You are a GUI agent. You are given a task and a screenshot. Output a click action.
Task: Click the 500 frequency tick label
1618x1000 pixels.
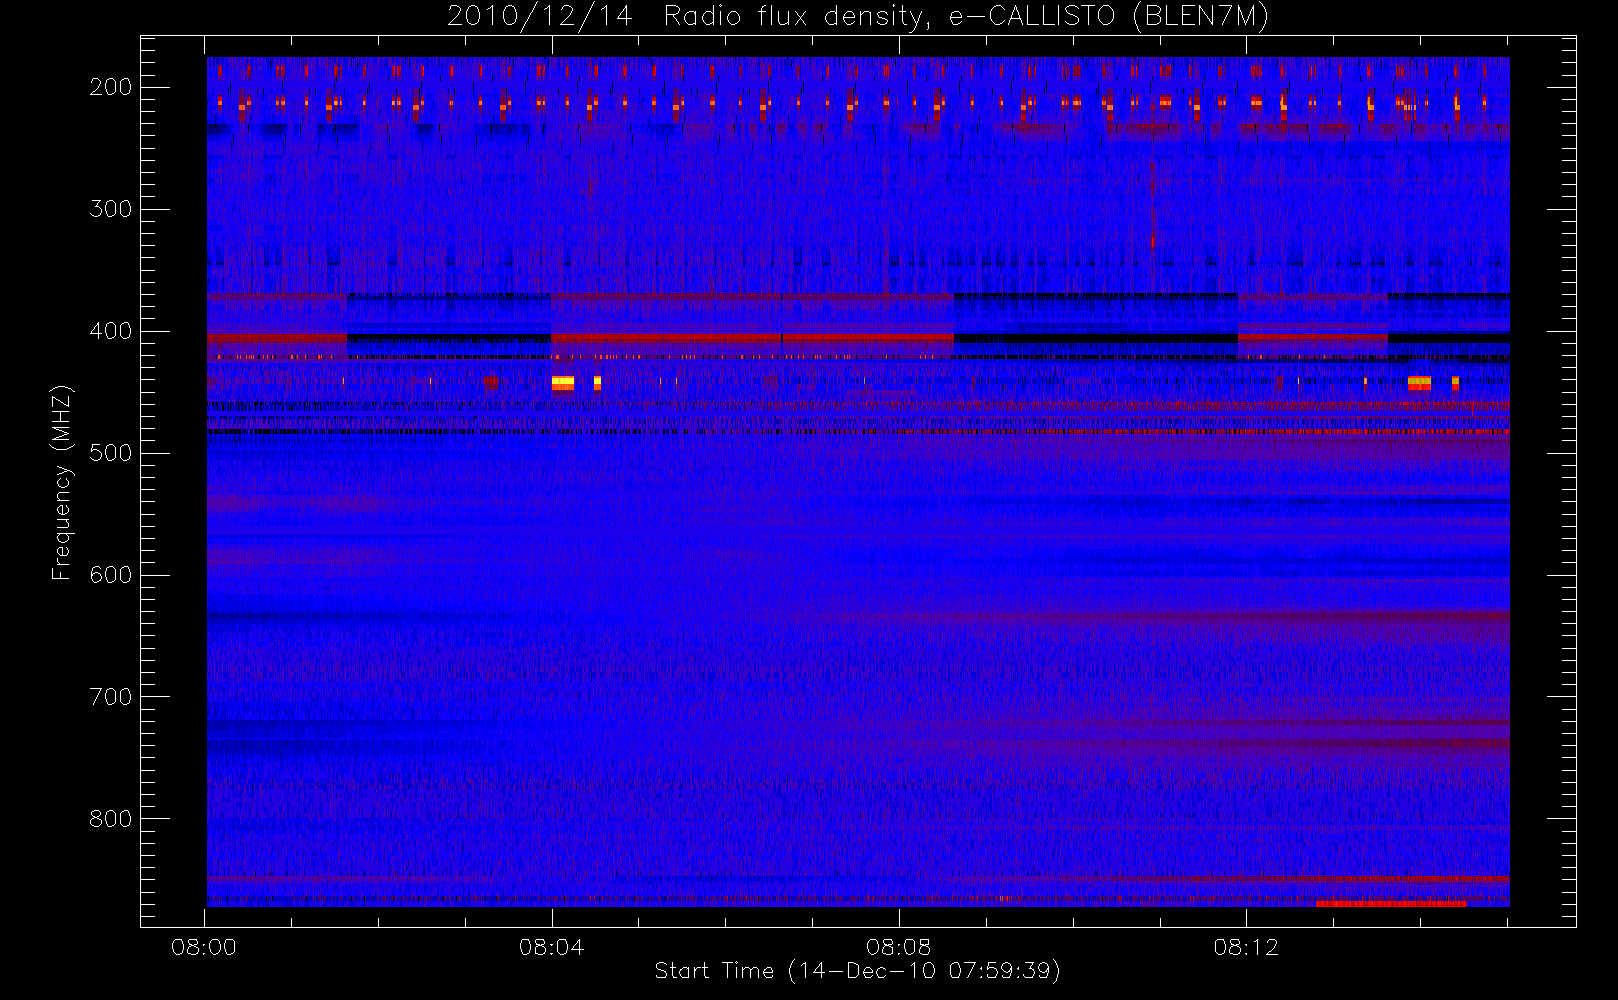[x=110, y=453]
